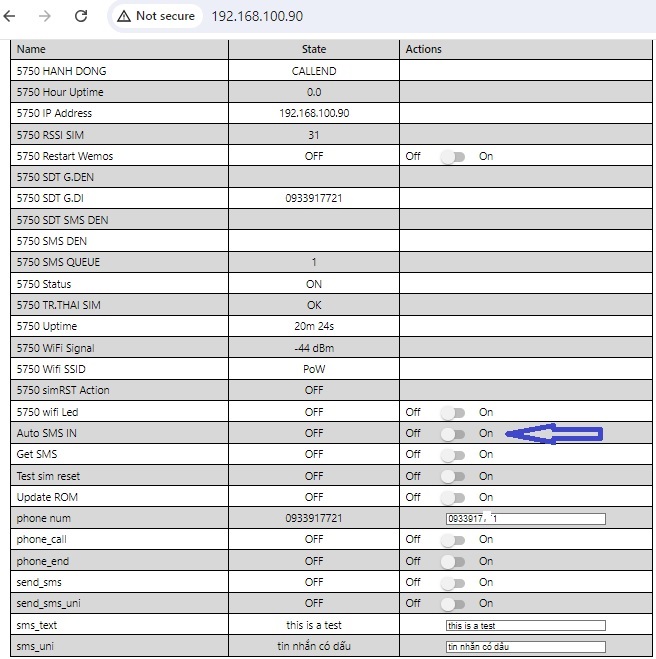This screenshot has width=656, height=659.
Task: Click the Name column header
Action: point(31,49)
